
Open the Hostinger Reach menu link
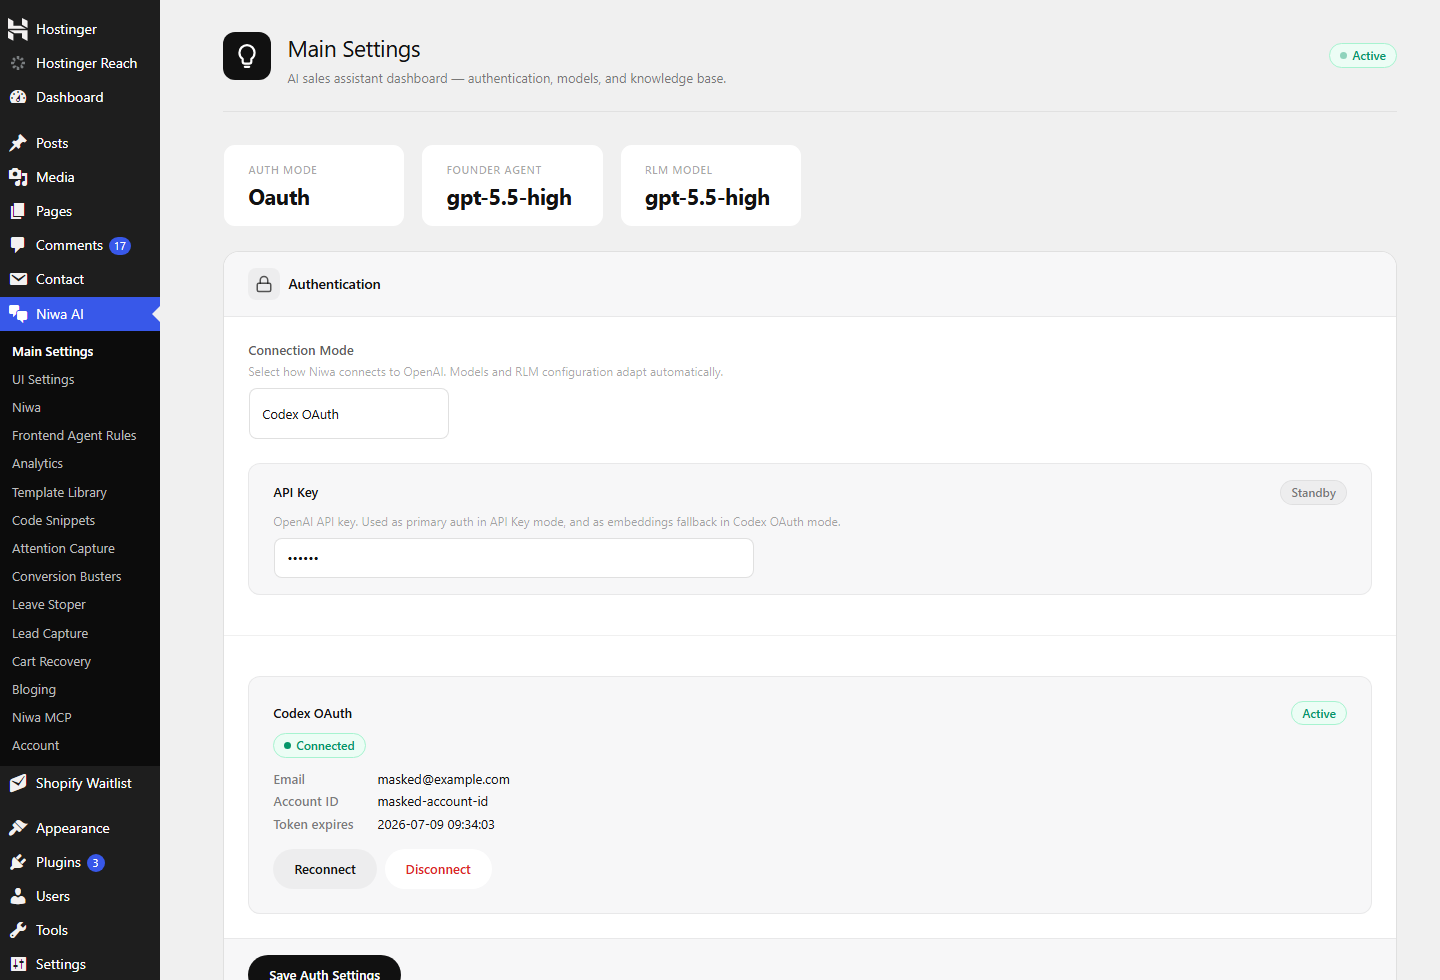click(x=86, y=63)
